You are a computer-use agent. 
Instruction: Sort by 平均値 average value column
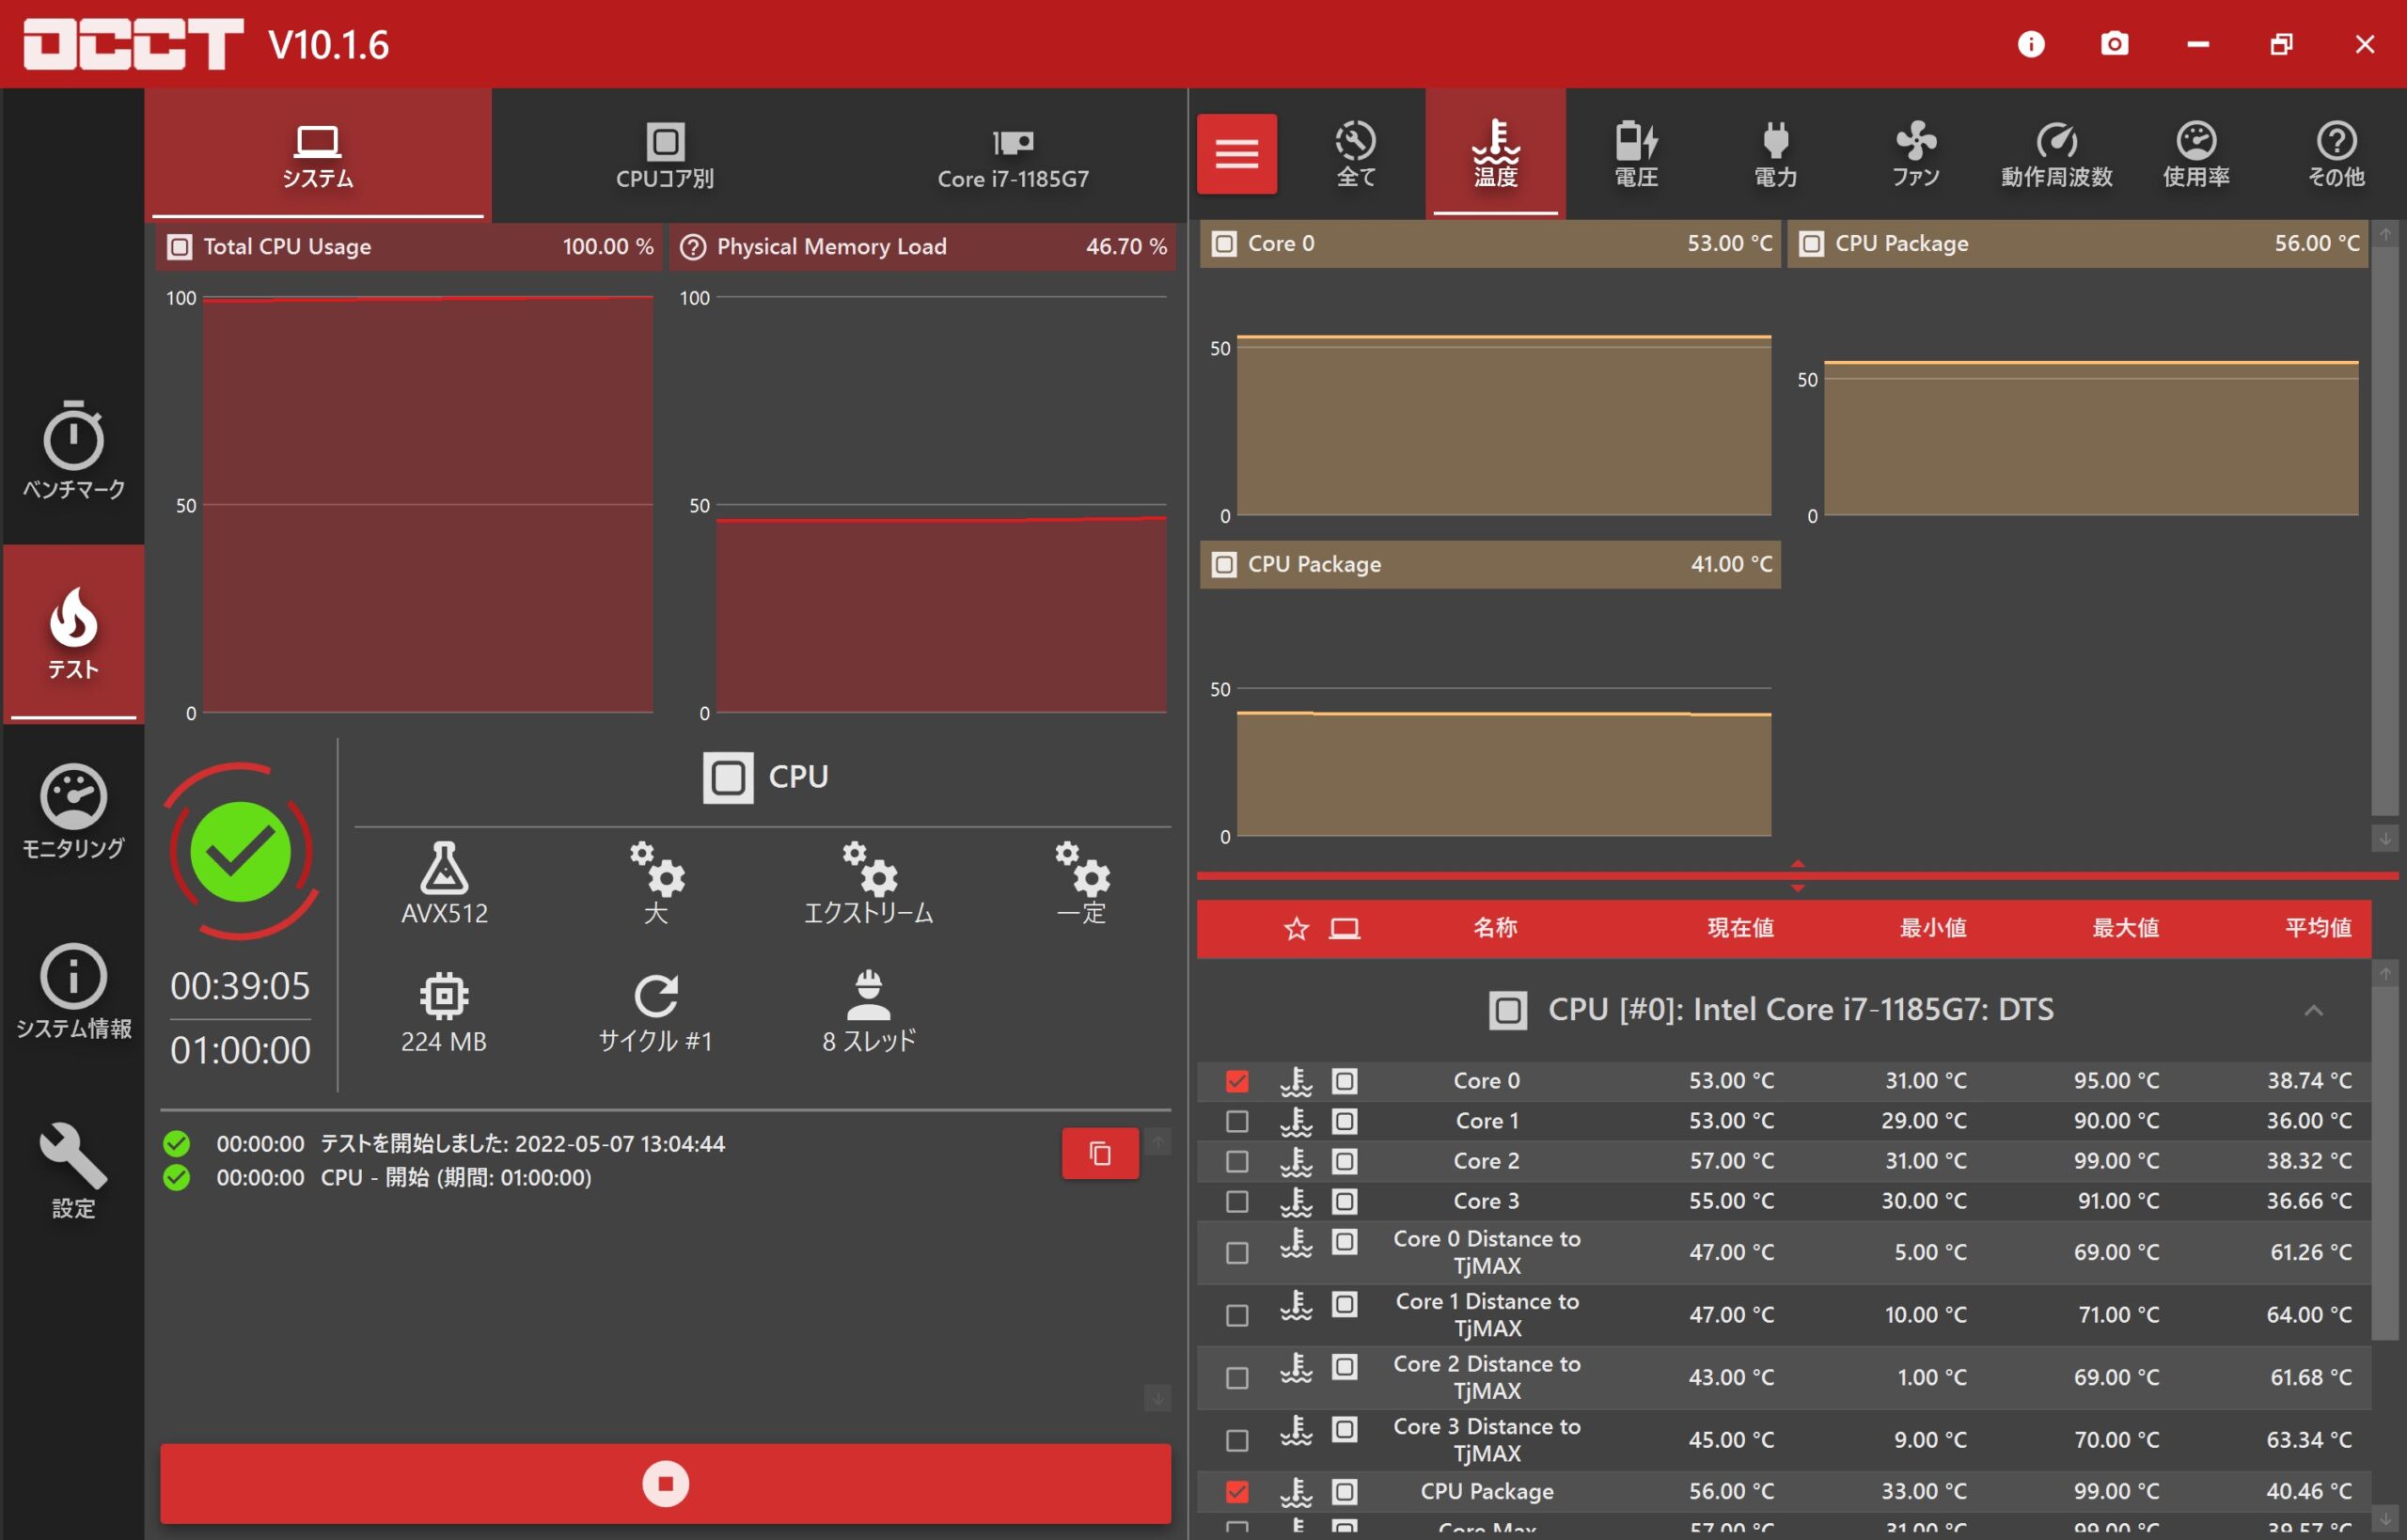pyautogui.click(x=2318, y=928)
